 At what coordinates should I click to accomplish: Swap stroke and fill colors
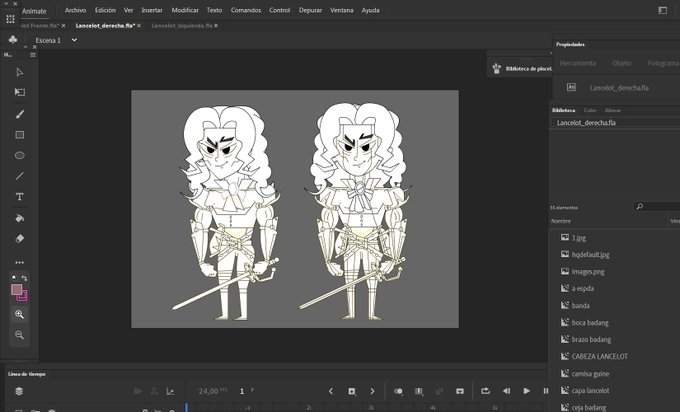(25, 278)
